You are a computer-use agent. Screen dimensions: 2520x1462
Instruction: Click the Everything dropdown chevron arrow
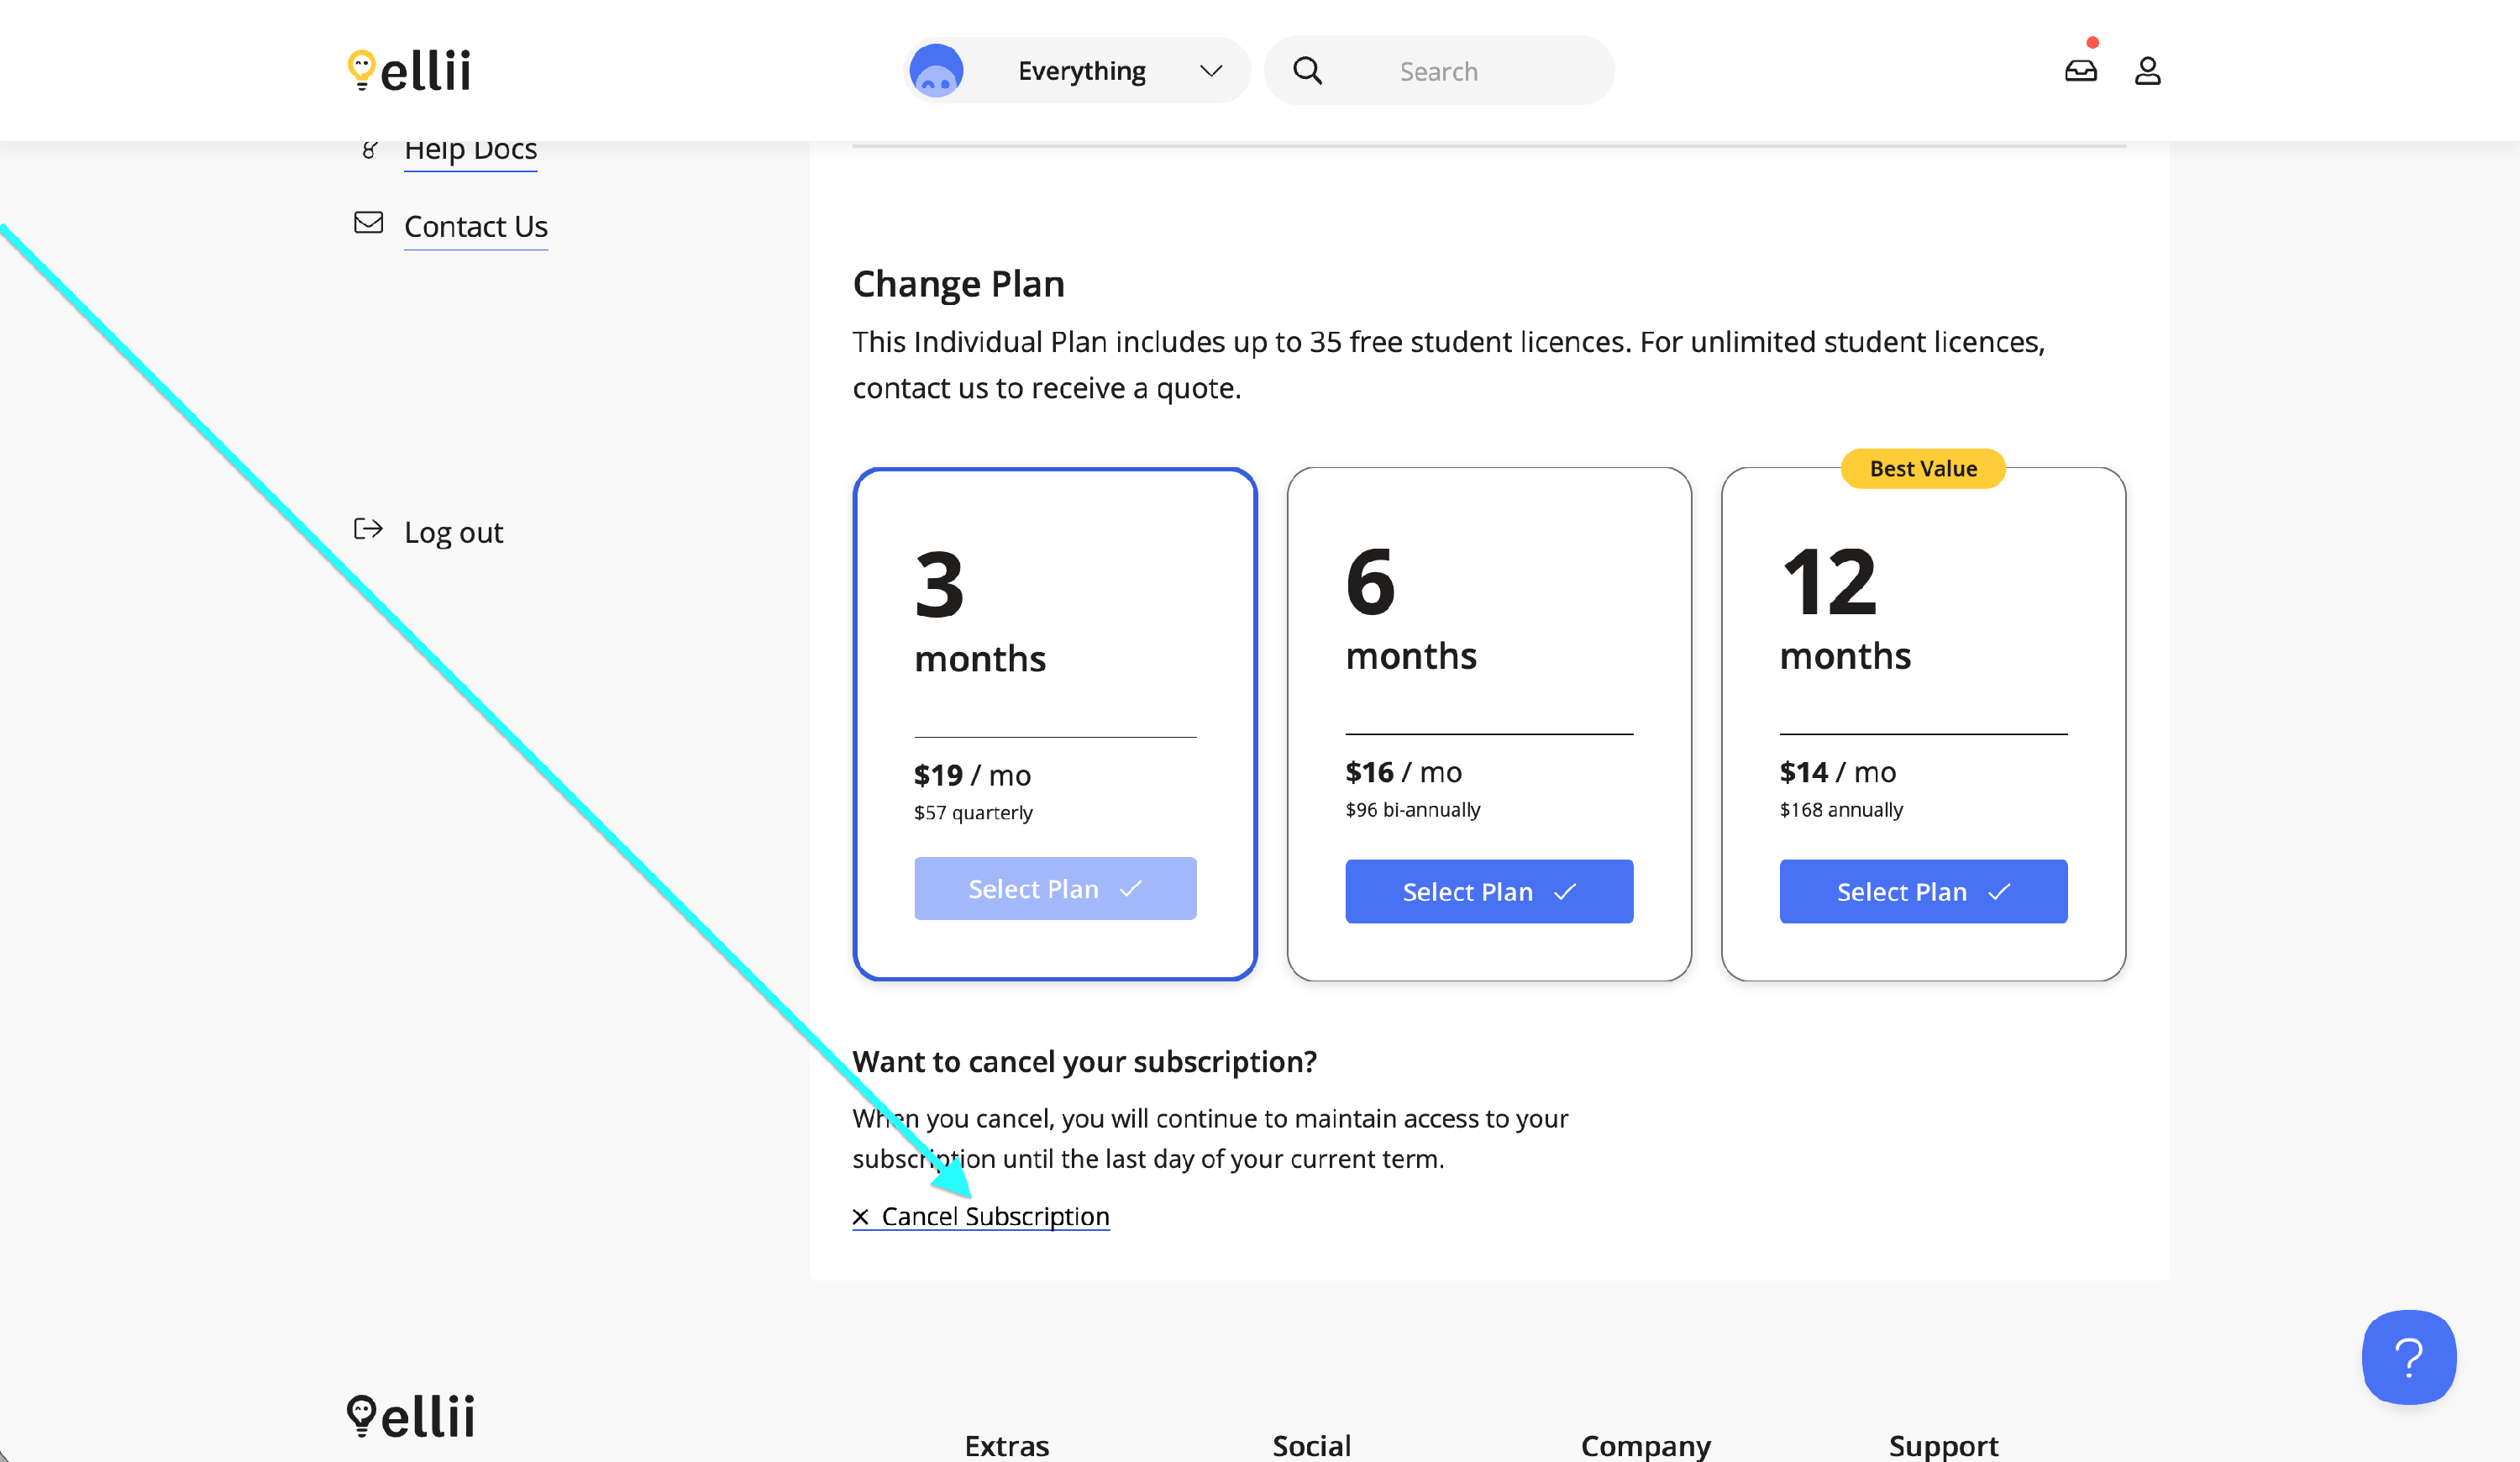pyautogui.click(x=1211, y=71)
